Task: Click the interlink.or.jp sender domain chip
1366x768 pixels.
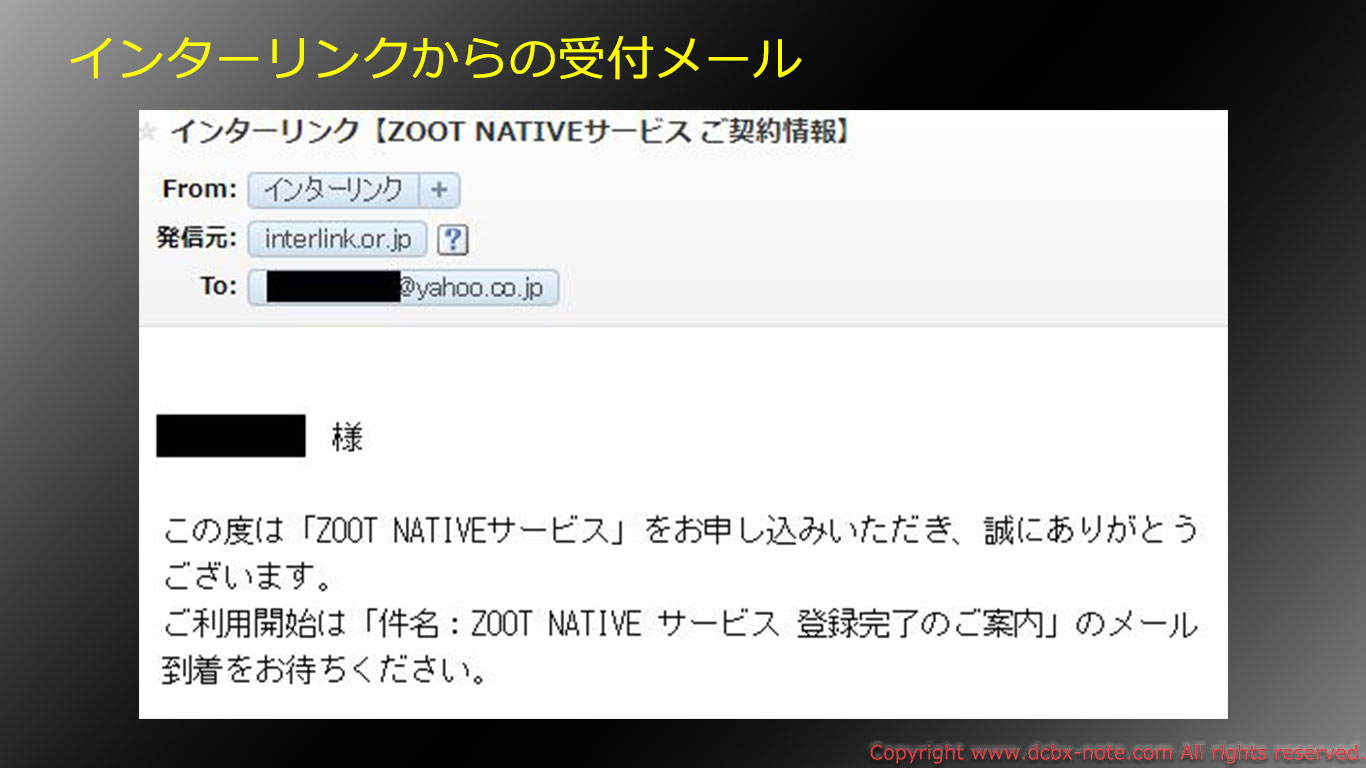Action: [x=338, y=240]
